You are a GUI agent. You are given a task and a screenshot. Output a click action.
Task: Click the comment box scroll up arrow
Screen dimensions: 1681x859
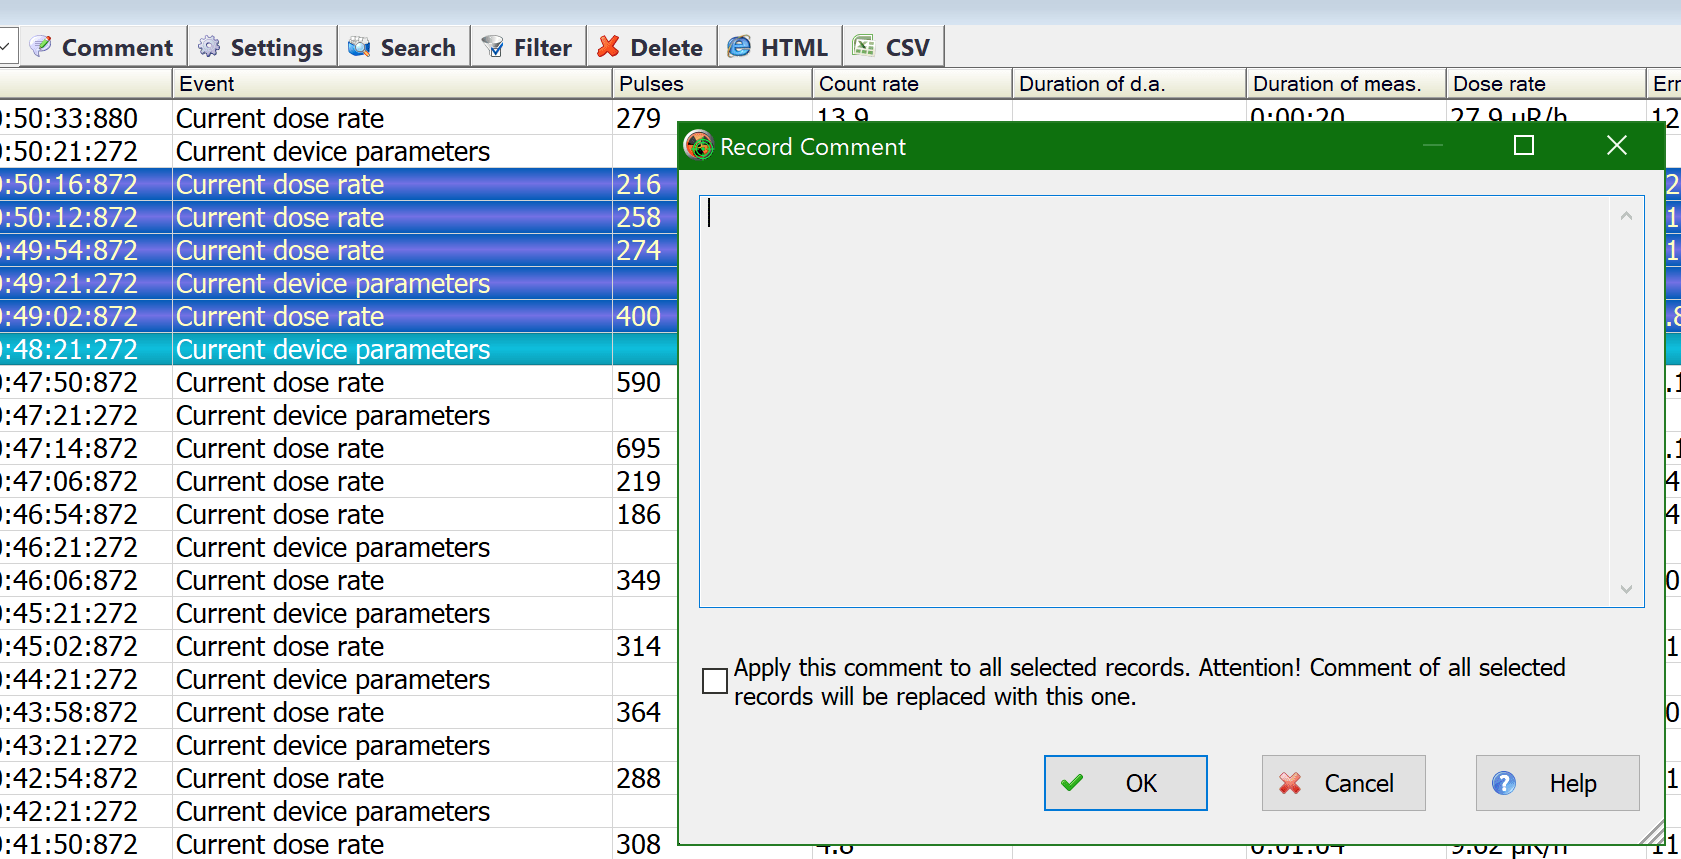[x=1626, y=216]
